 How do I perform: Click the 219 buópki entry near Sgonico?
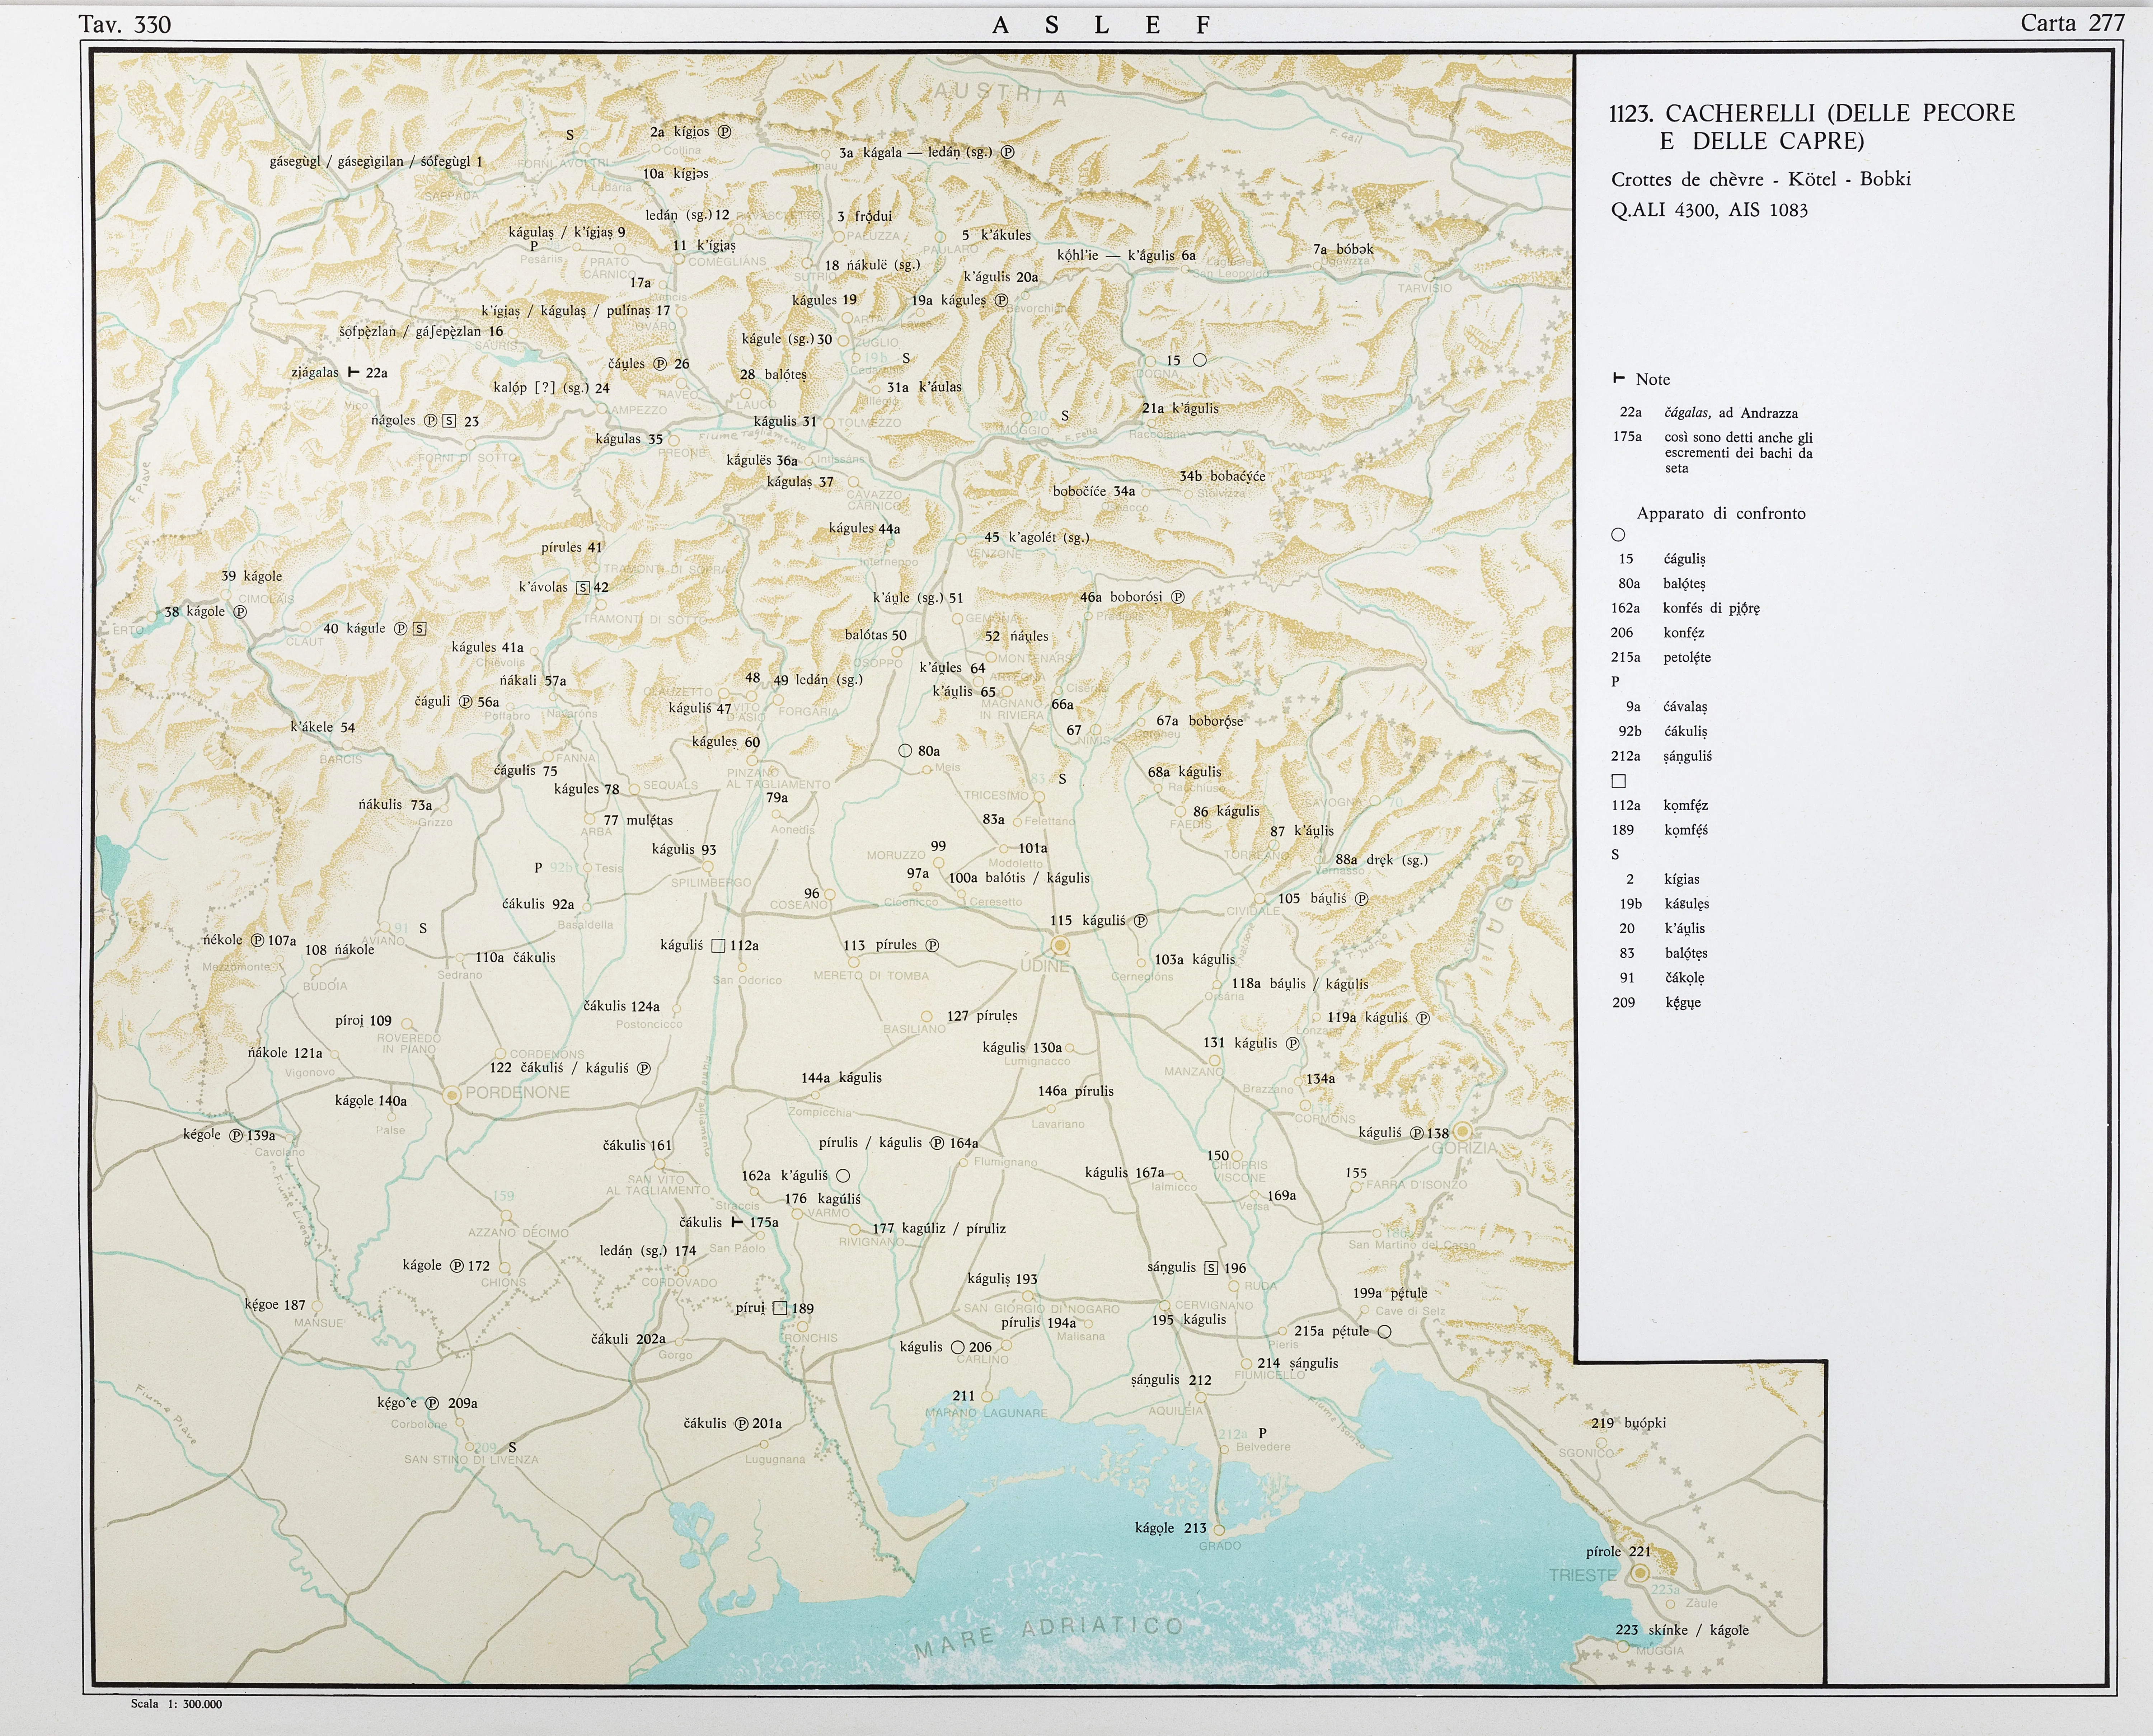pyautogui.click(x=1629, y=1423)
